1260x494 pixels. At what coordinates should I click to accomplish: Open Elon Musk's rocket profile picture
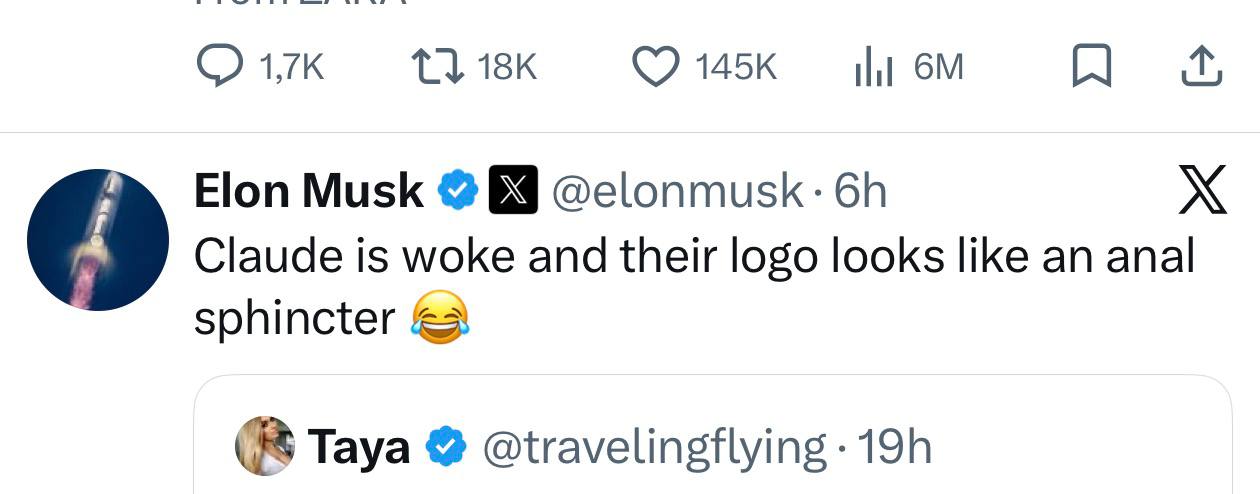(97, 240)
